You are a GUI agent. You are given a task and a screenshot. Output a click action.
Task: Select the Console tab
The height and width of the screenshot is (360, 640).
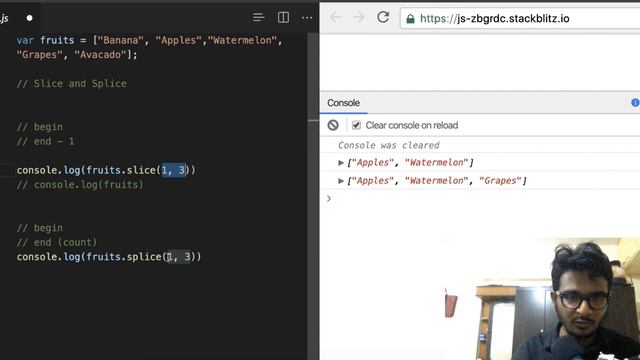343,103
